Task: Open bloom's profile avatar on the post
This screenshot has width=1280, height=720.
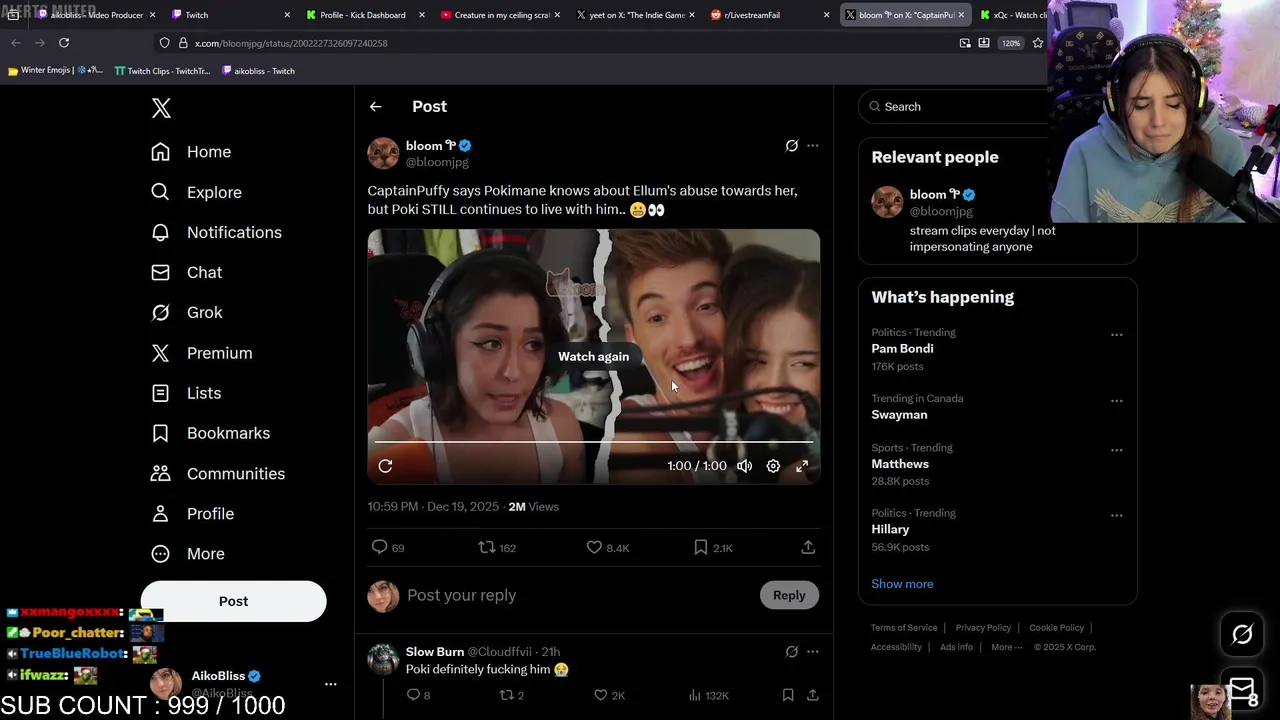Action: pos(383,153)
